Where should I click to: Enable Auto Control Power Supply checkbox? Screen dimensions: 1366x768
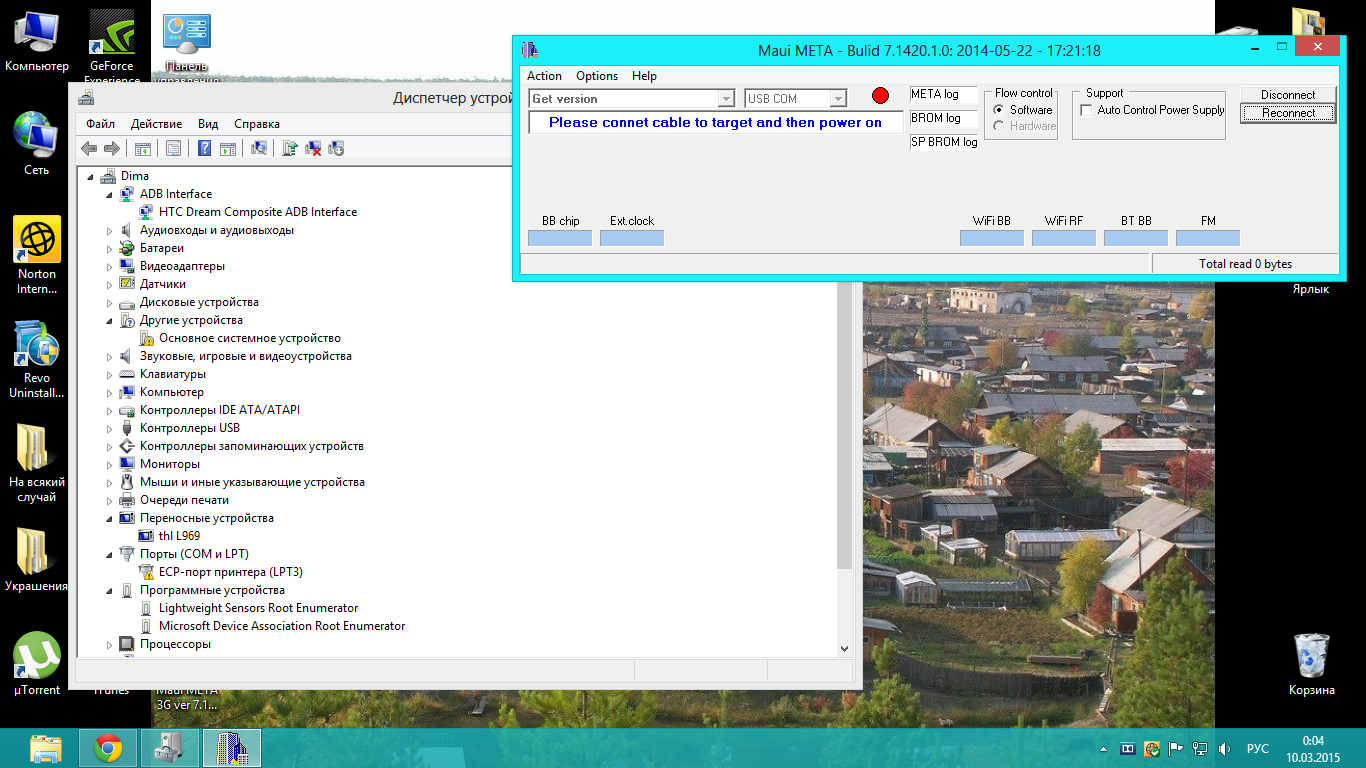[1086, 110]
